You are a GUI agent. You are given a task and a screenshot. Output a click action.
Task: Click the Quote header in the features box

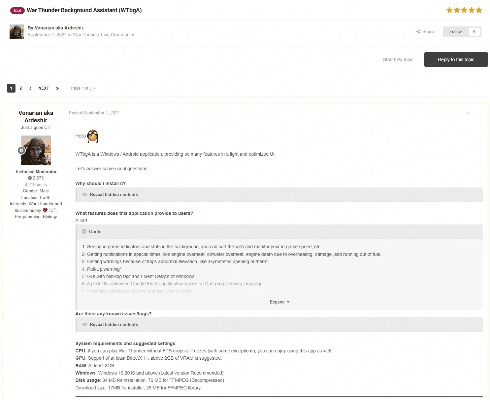279,231
